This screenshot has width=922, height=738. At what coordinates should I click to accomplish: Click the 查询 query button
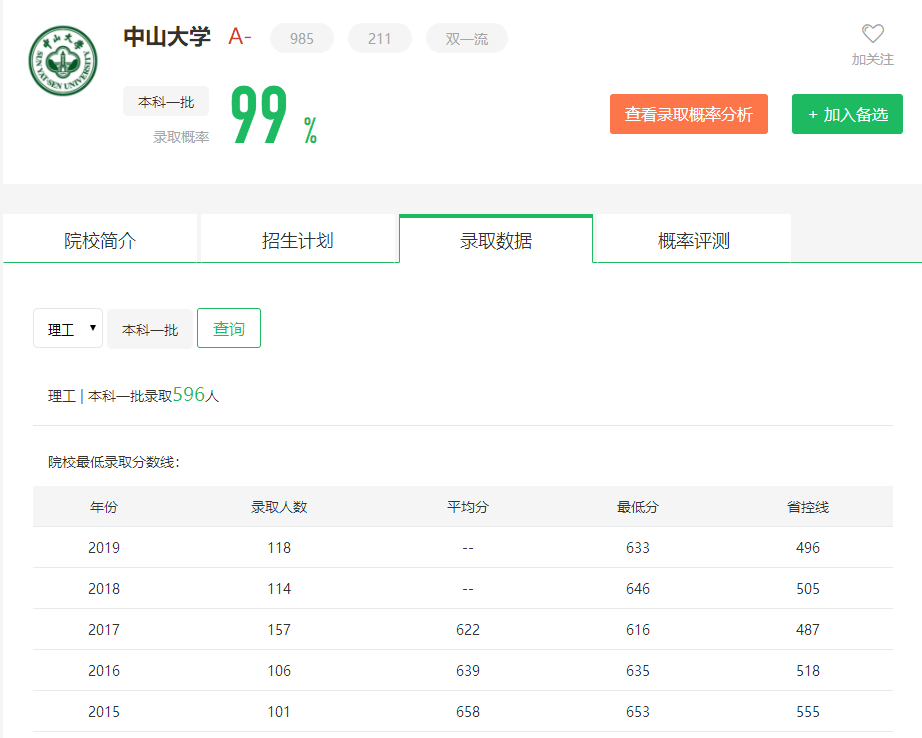click(x=229, y=328)
